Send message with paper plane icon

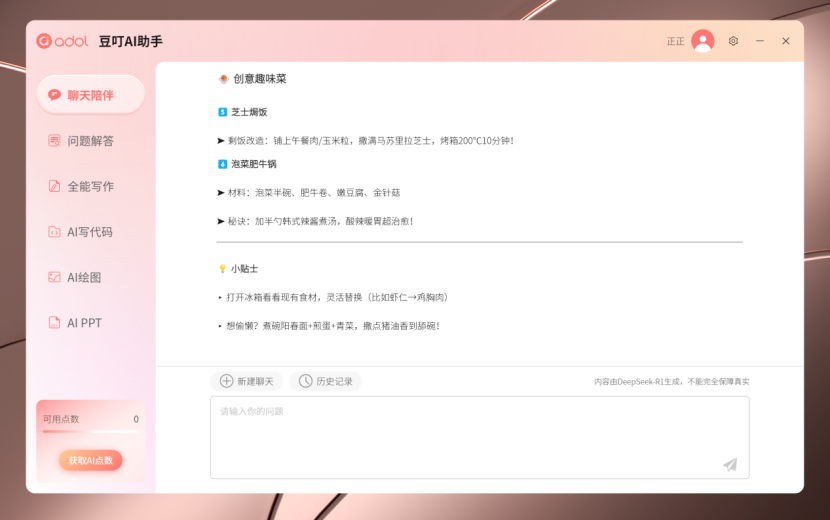point(730,464)
